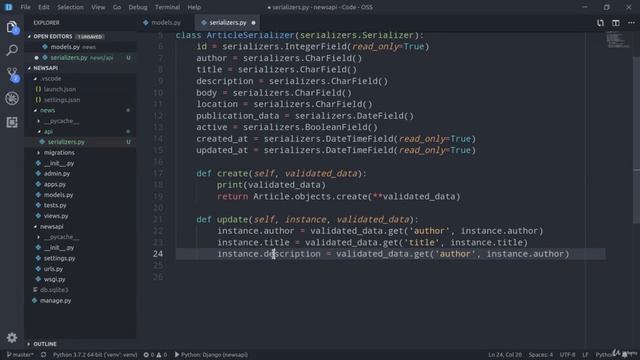Select serializers.py in Open Editors list
This screenshot has width=640, height=360.
(80, 58)
